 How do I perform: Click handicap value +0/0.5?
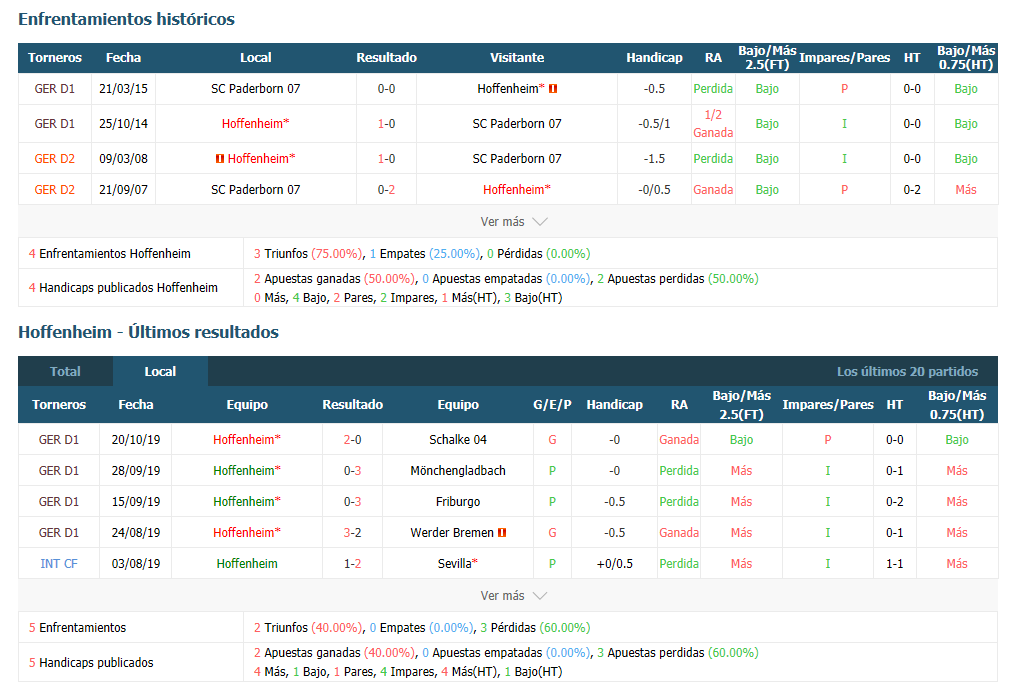(x=615, y=564)
